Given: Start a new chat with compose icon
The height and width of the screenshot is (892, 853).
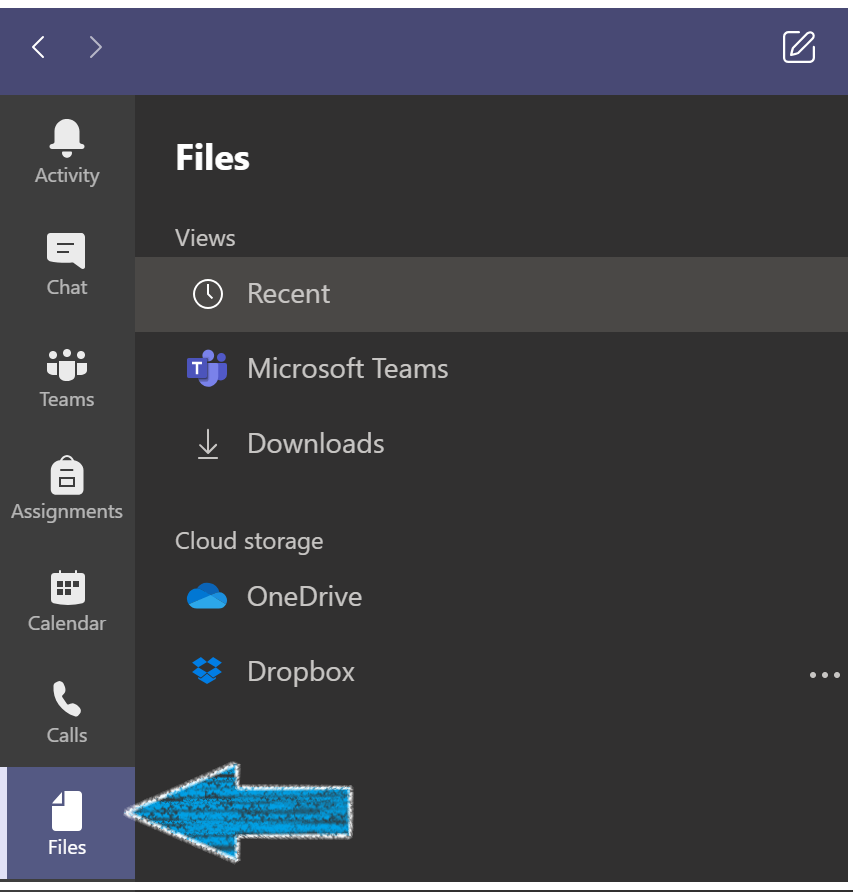Looking at the screenshot, I should (798, 47).
